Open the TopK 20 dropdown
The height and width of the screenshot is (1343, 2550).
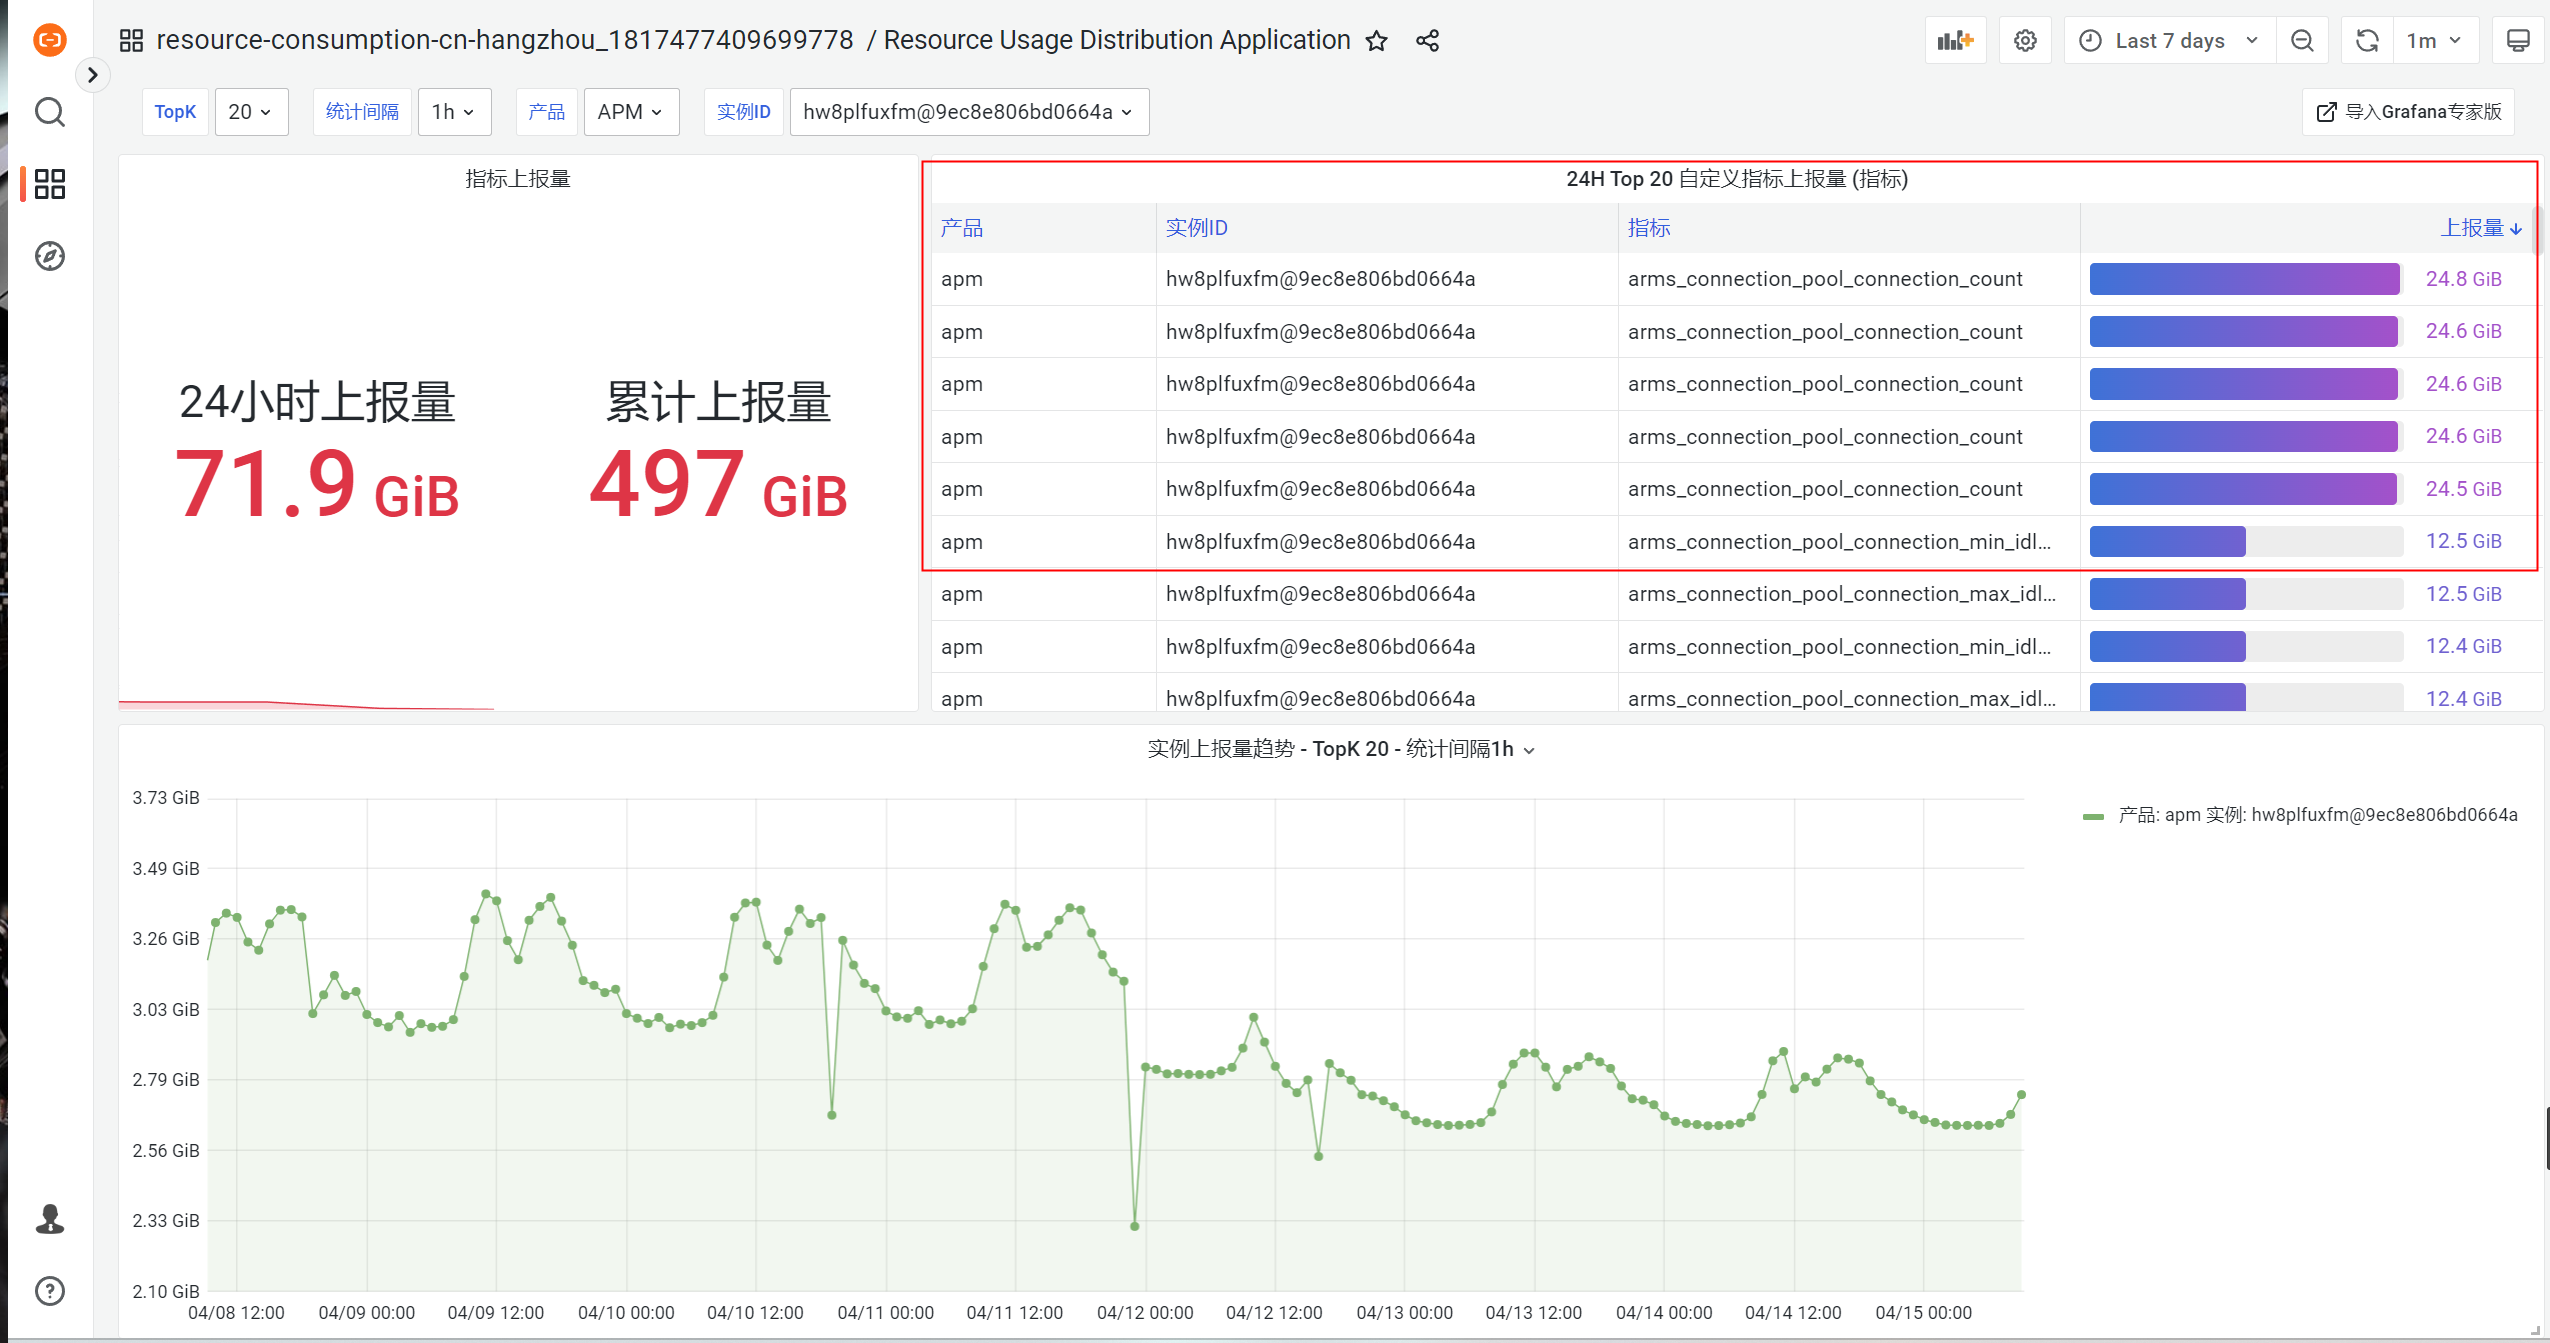pos(251,112)
